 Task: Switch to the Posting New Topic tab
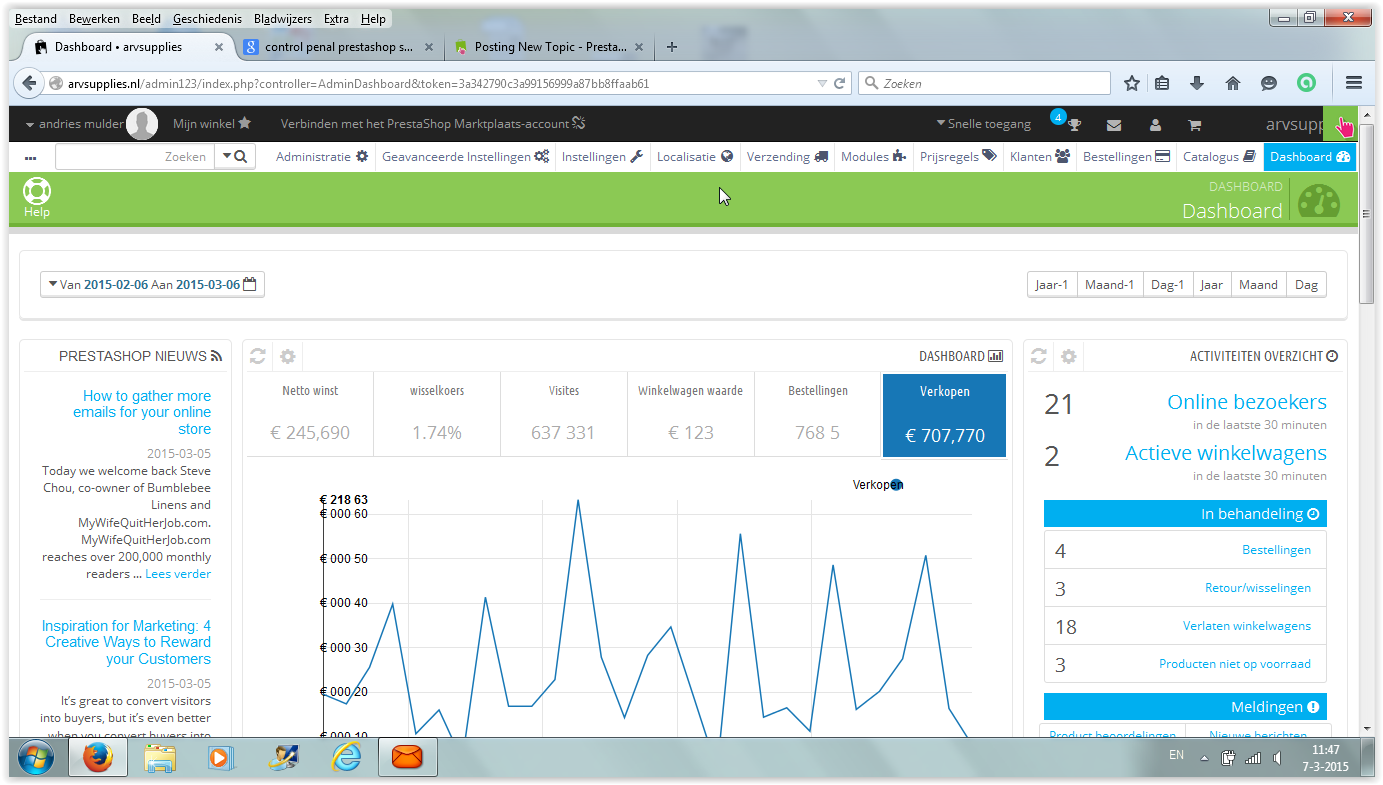[550, 47]
